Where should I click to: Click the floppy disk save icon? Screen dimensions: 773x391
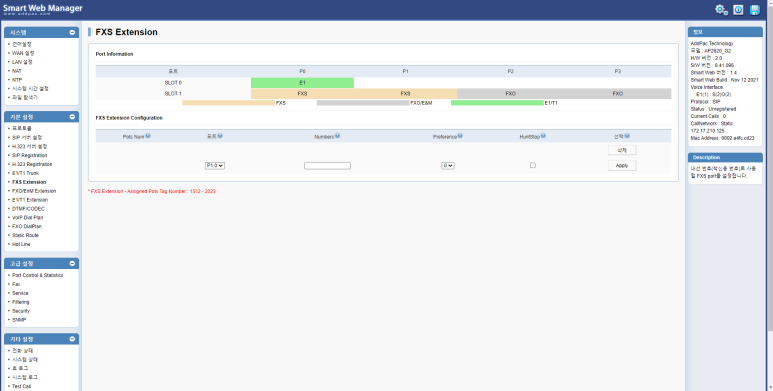(x=755, y=10)
